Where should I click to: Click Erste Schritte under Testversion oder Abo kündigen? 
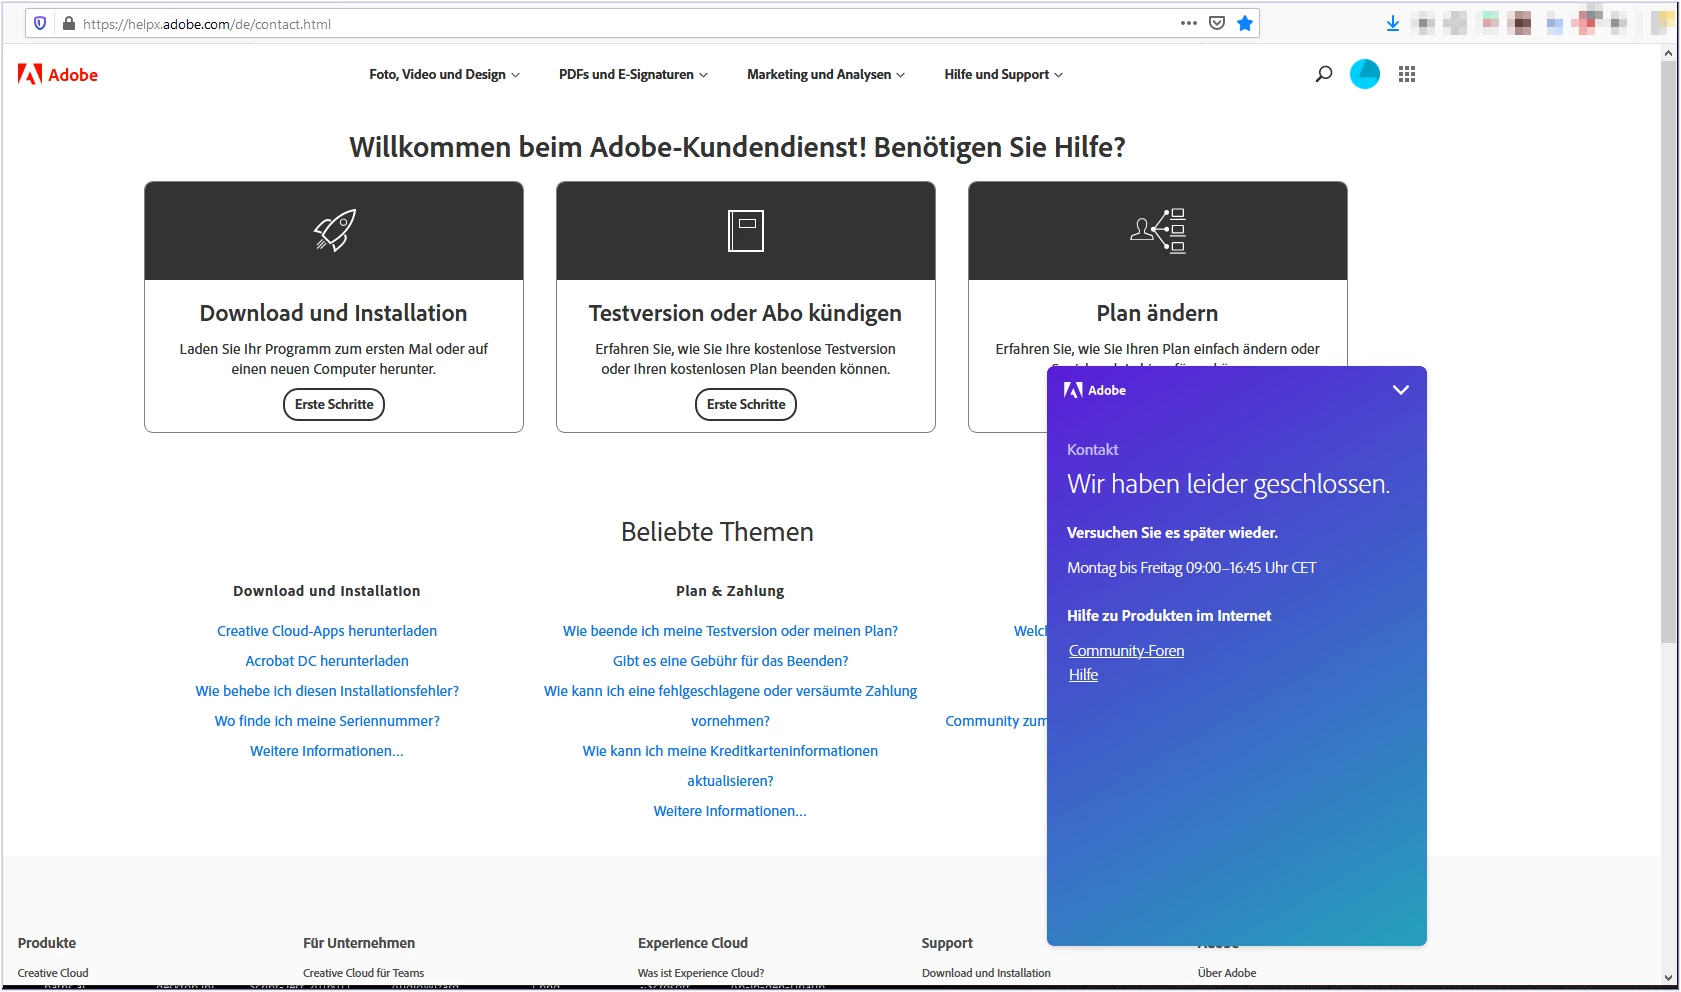tap(746, 404)
